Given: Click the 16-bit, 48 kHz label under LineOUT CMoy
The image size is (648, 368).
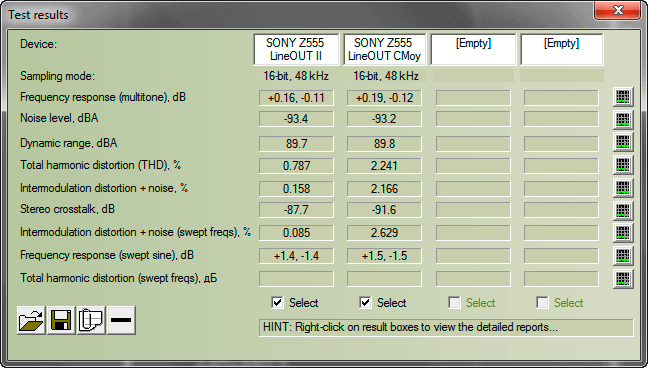Looking at the screenshot, I should 386,76.
